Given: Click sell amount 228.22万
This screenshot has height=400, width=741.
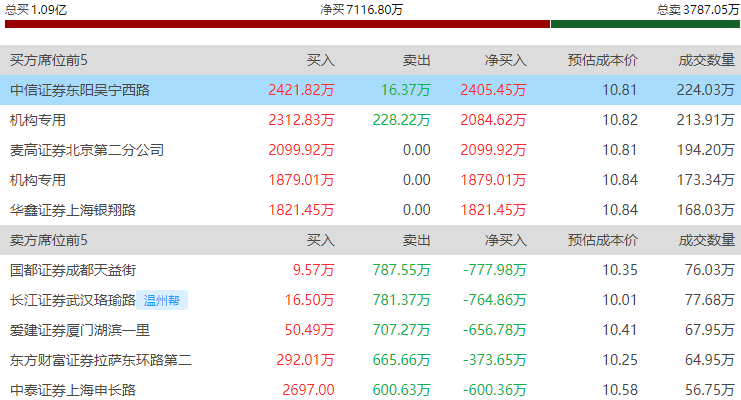Looking at the screenshot, I should pos(401,120).
